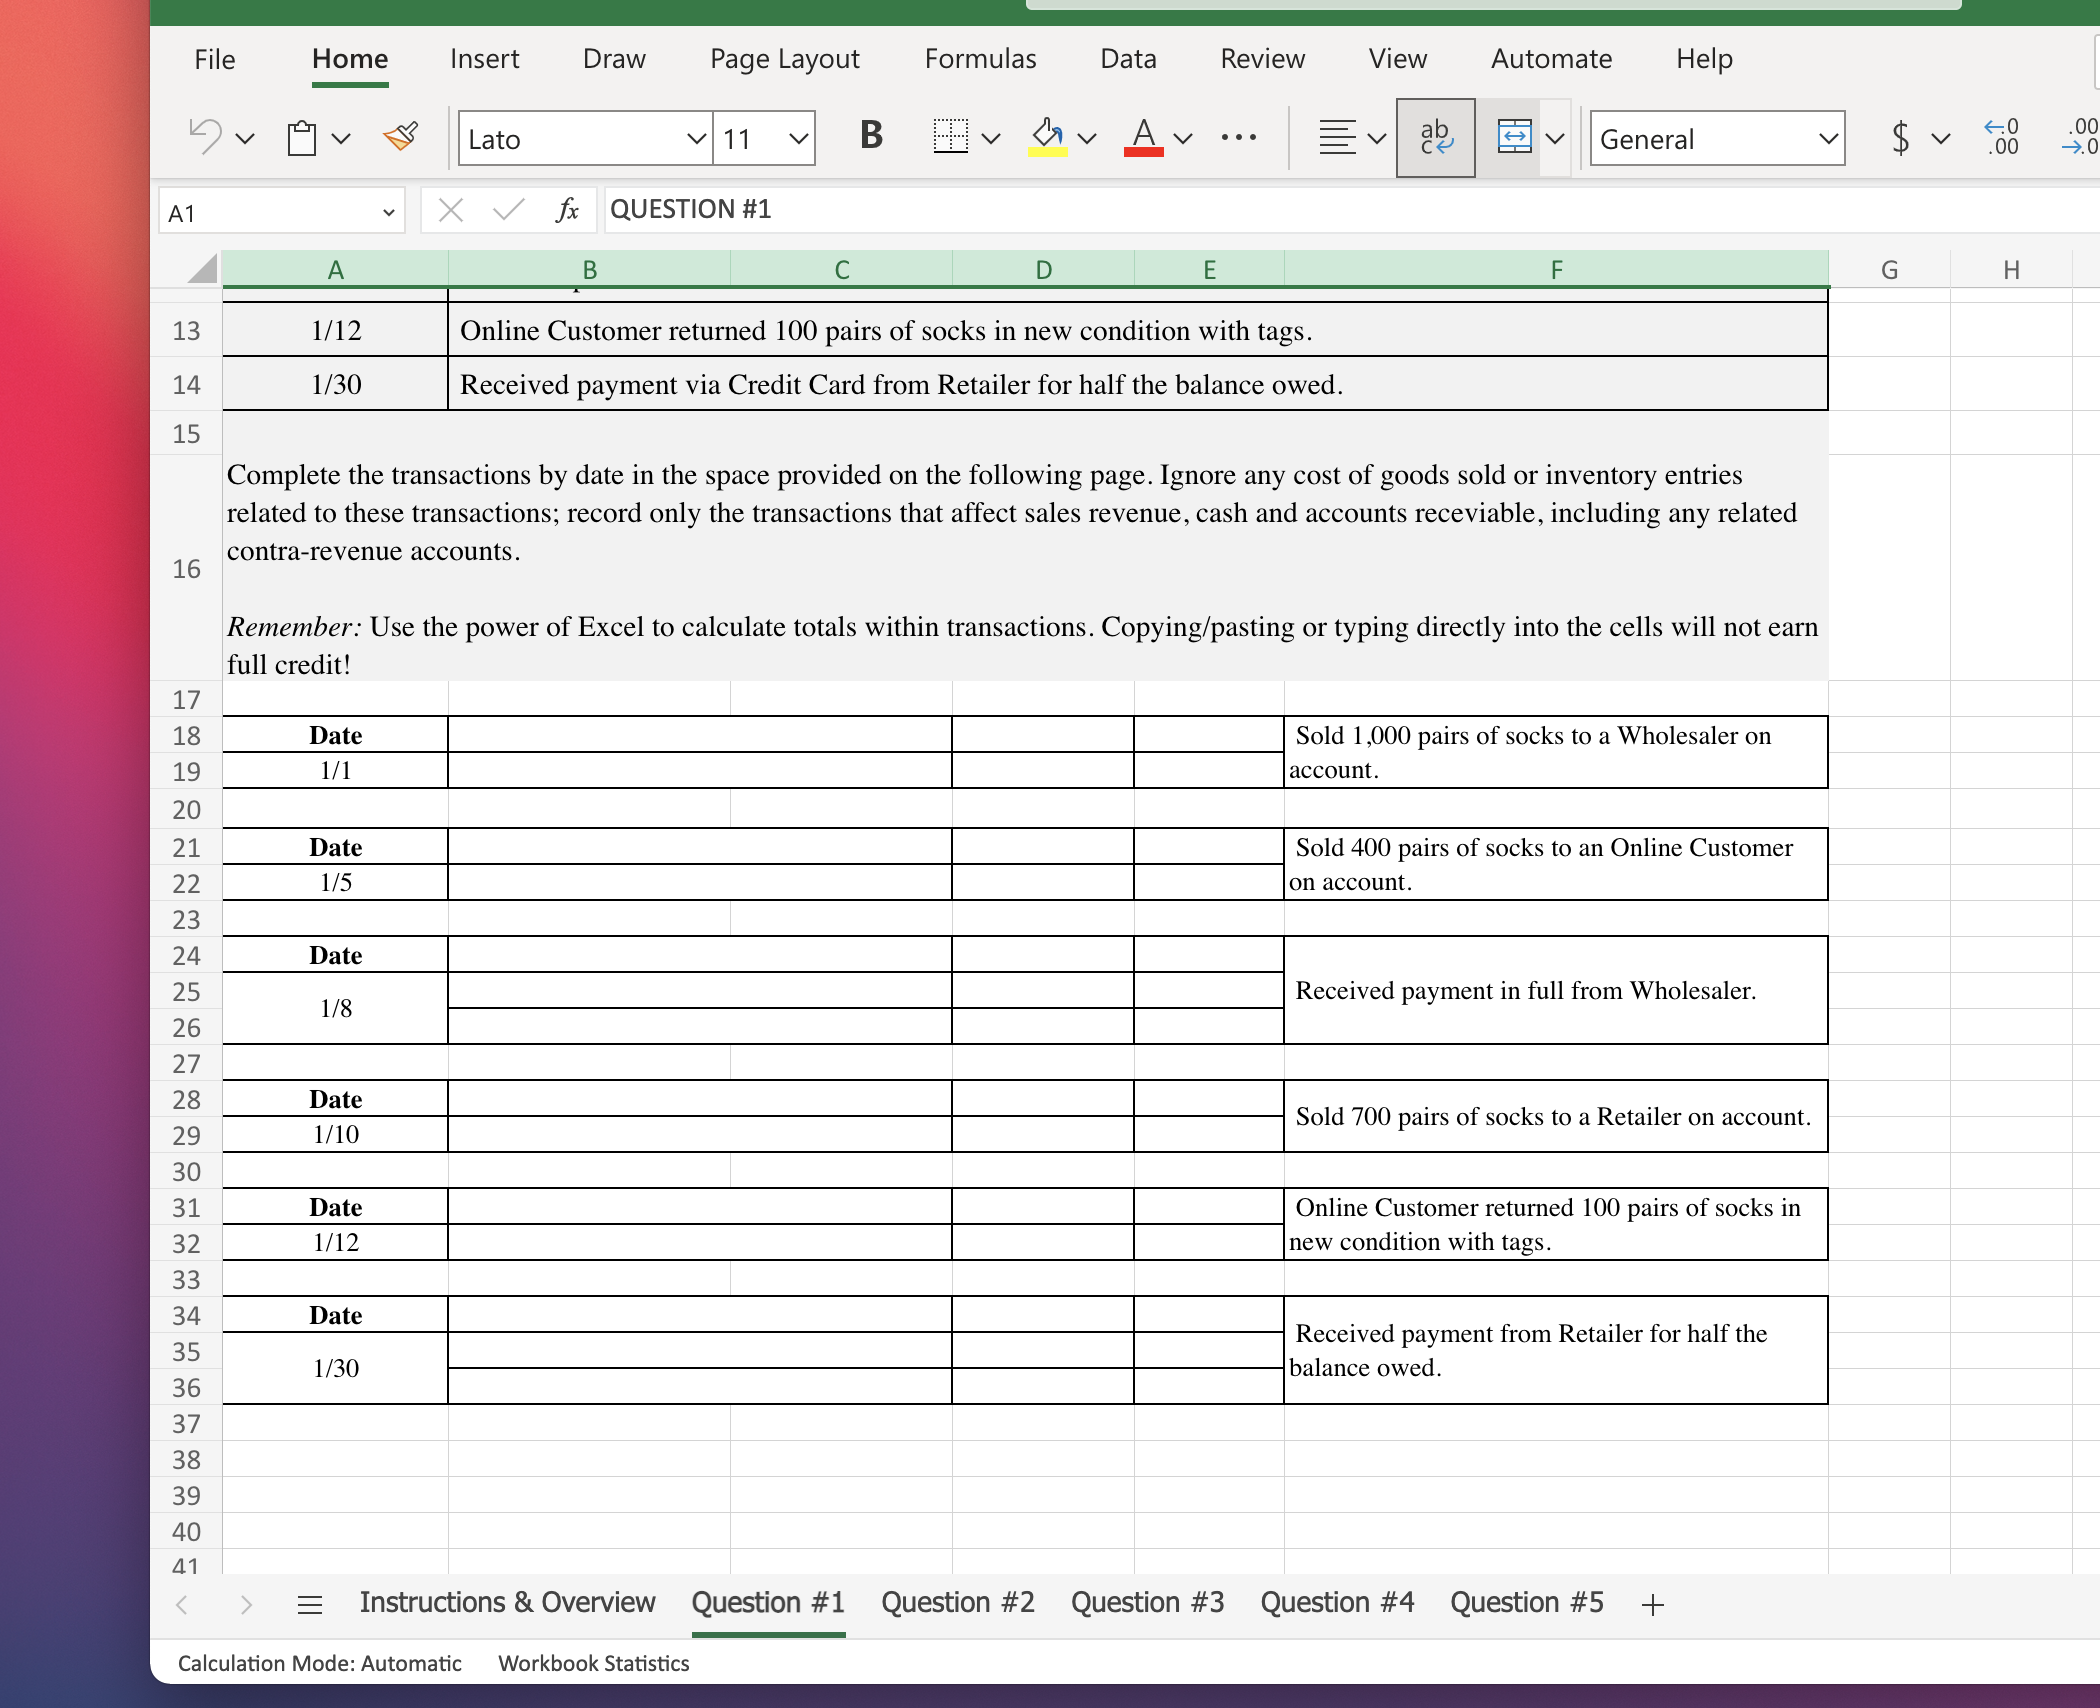
Task: Switch to Question #3 sheet
Action: click(x=1147, y=1603)
